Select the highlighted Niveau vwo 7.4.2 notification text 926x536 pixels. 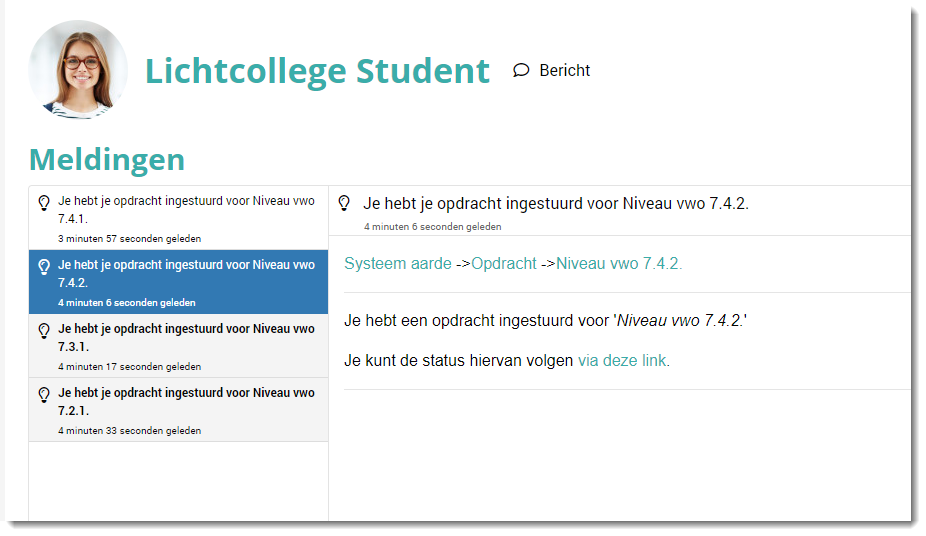tap(186, 273)
